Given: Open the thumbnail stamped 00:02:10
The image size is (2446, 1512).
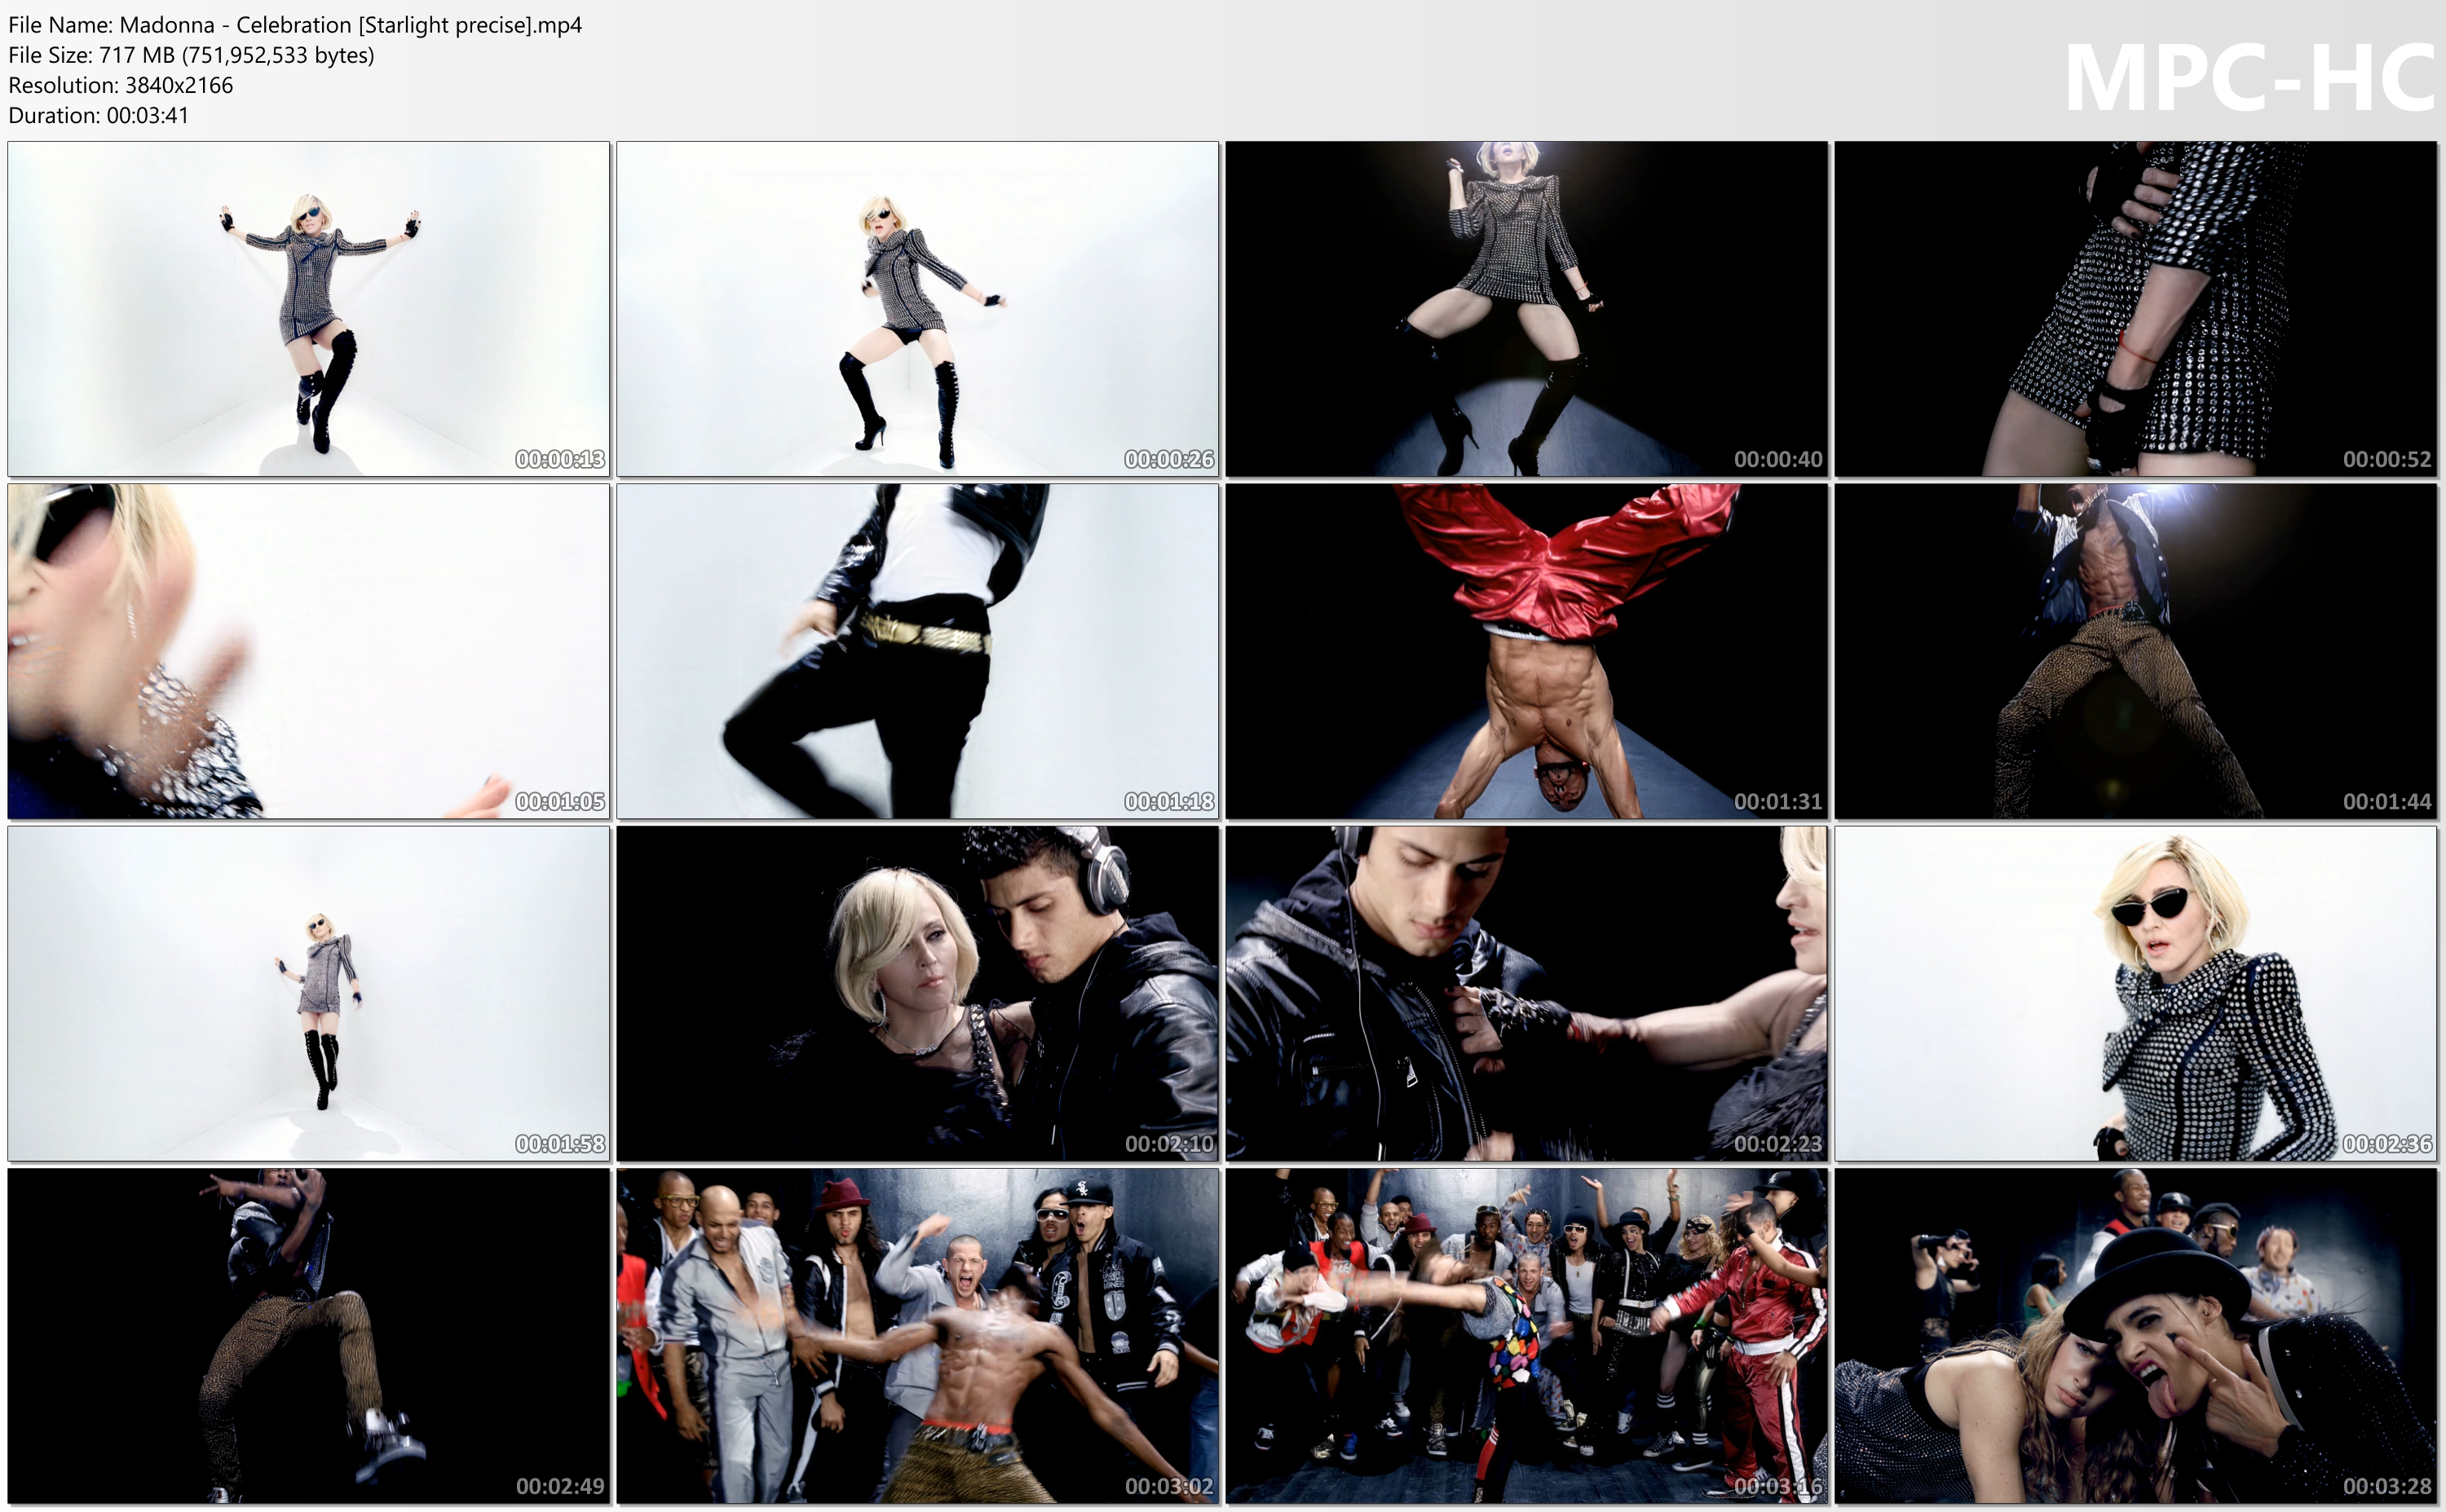Looking at the screenshot, I should pyautogui.click(x=918, y=993).
